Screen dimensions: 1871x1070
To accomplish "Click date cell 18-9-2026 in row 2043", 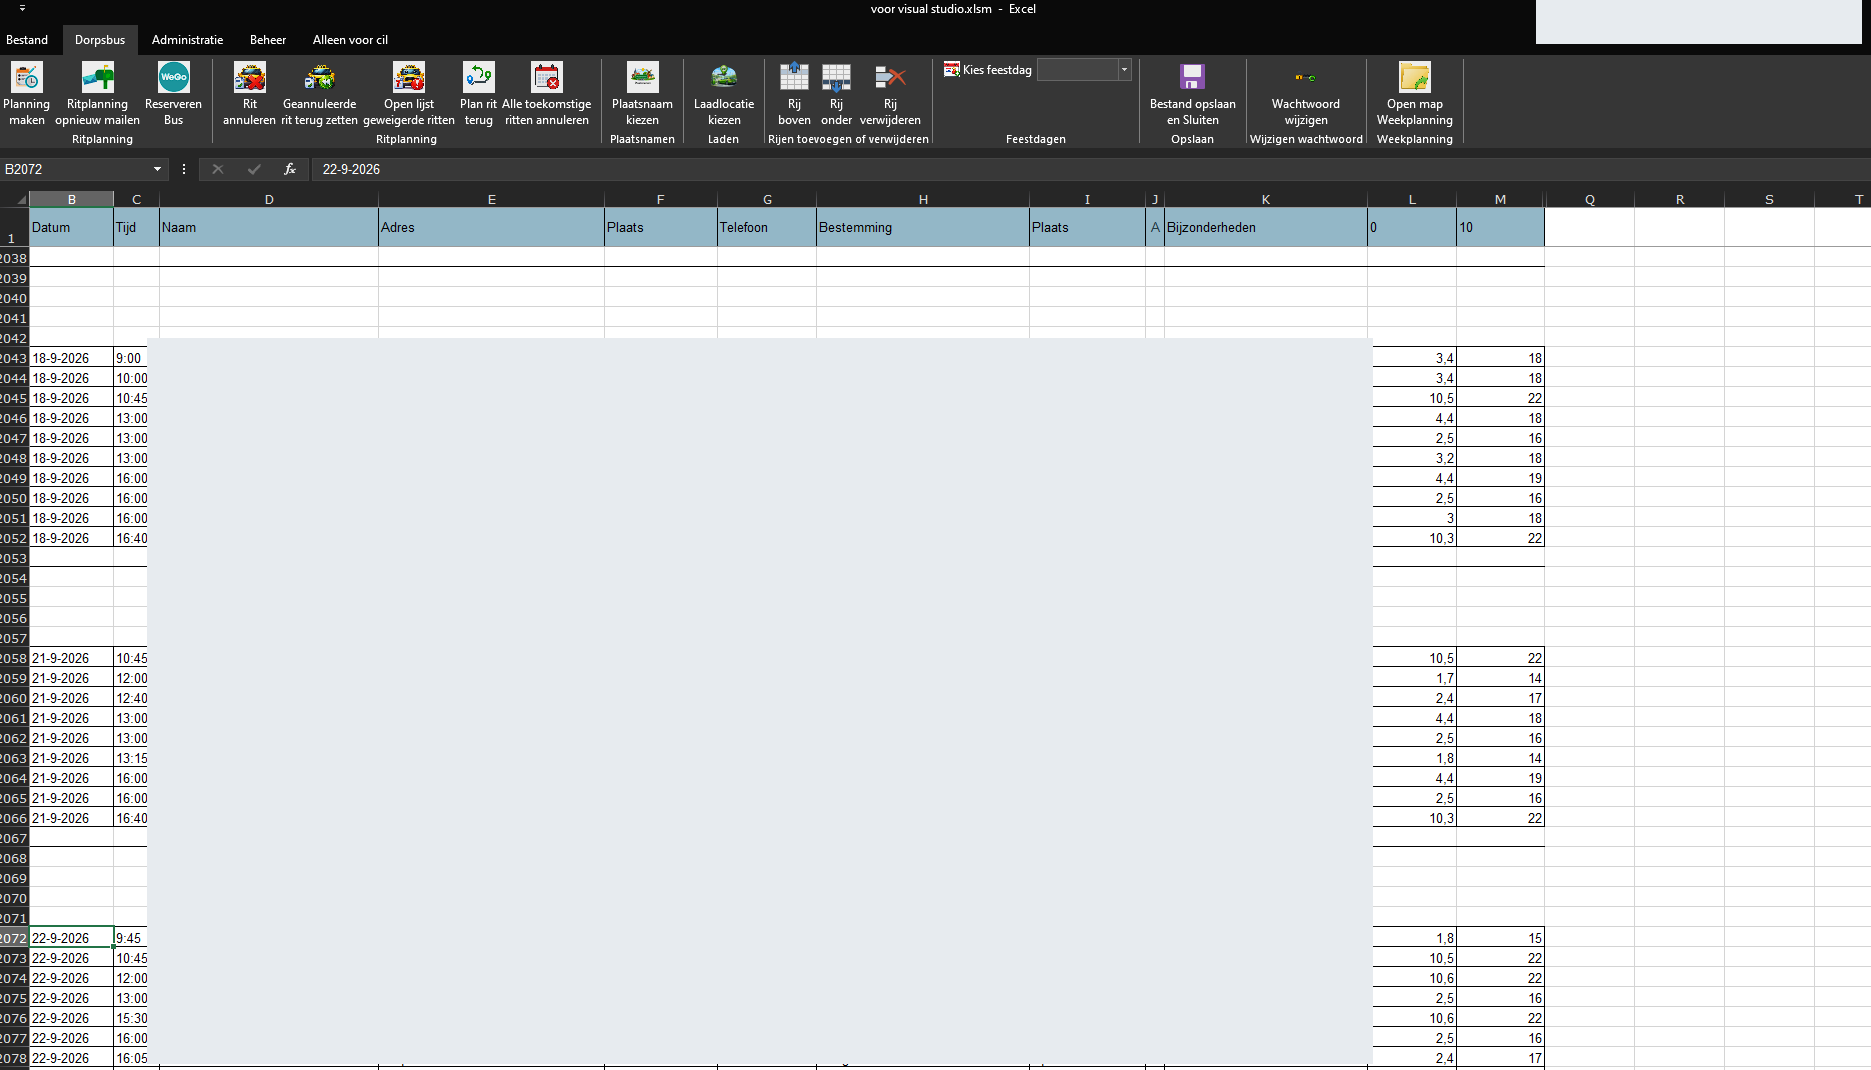I will tap(71, 358).
